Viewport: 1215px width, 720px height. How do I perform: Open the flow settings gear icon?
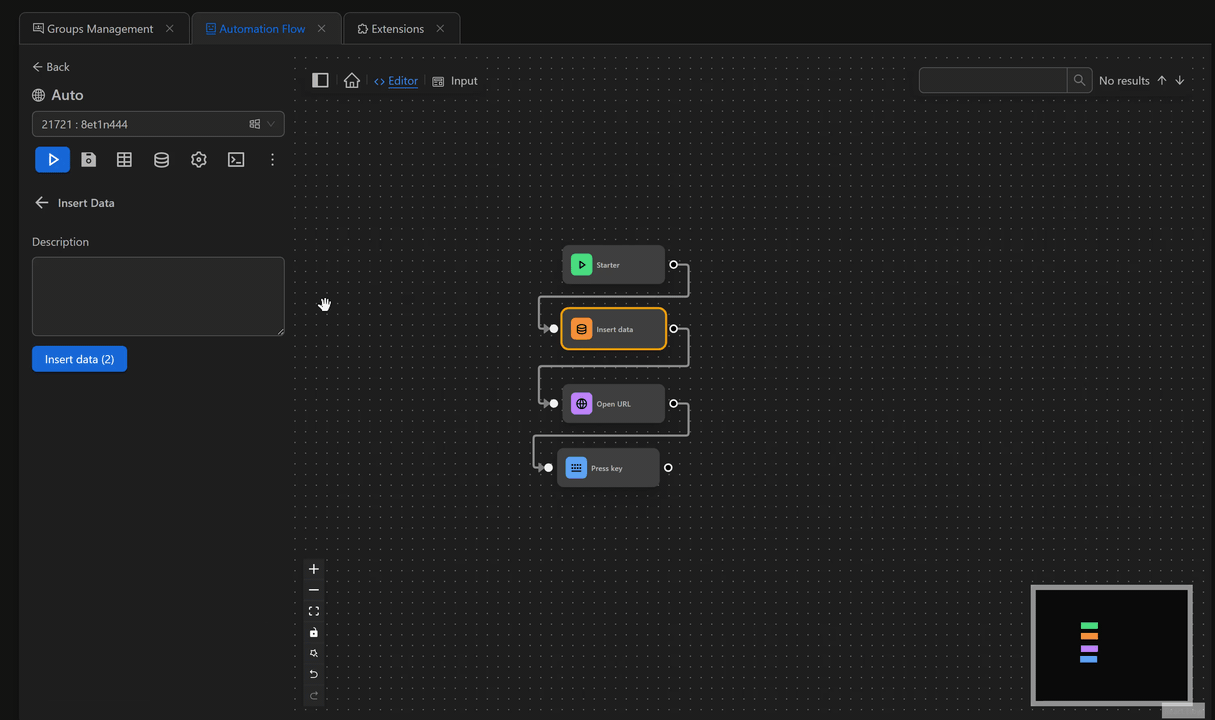199,159
